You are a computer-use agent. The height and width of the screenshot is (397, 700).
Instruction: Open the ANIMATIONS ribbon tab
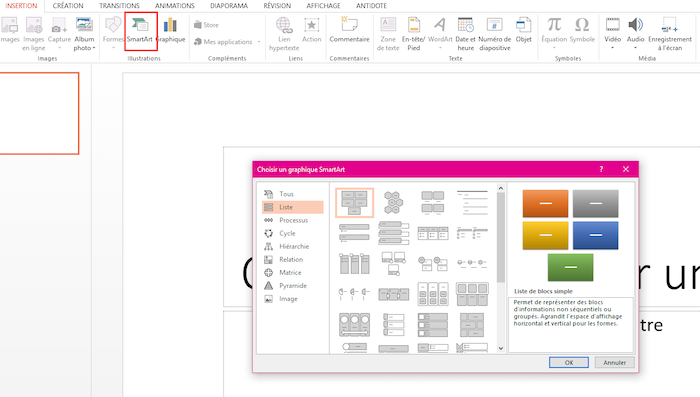coord(175,6)
